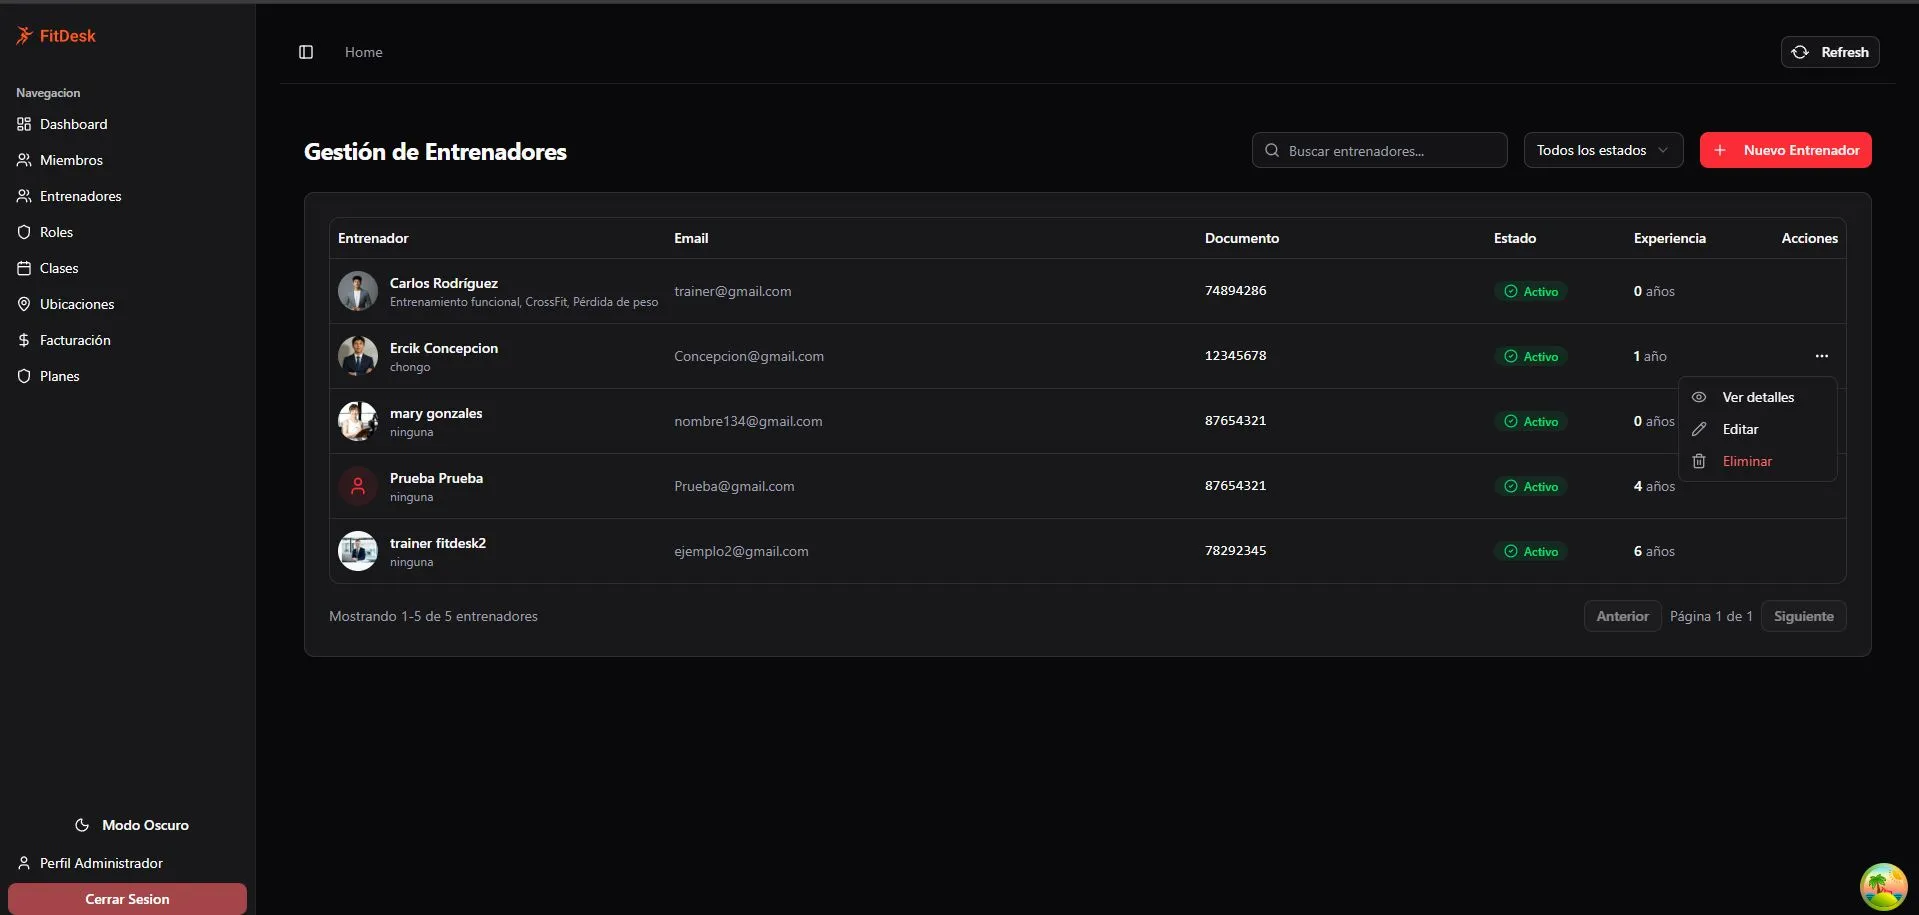Open Facturación billing section
This screenshot has width=1919, height=915.
pos(75,340)
